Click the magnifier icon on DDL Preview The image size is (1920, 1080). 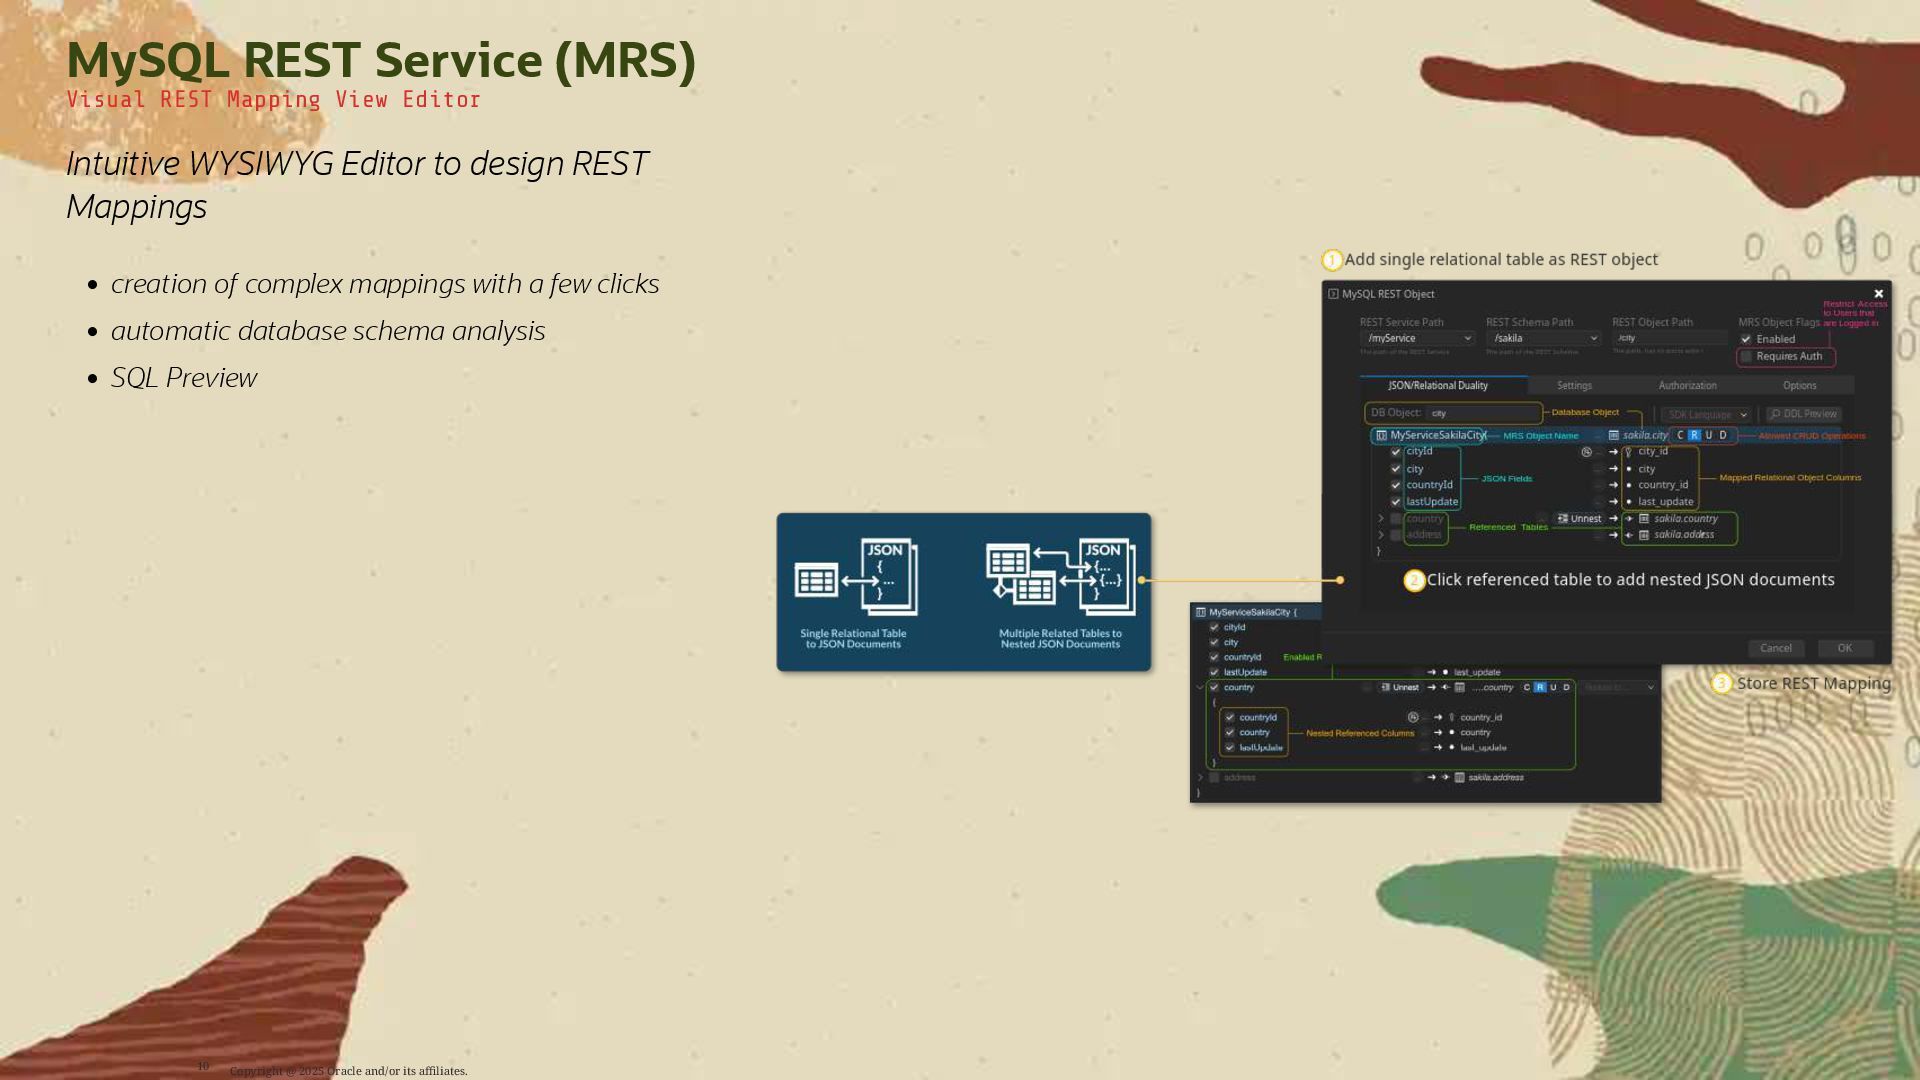pos(1775,414)
